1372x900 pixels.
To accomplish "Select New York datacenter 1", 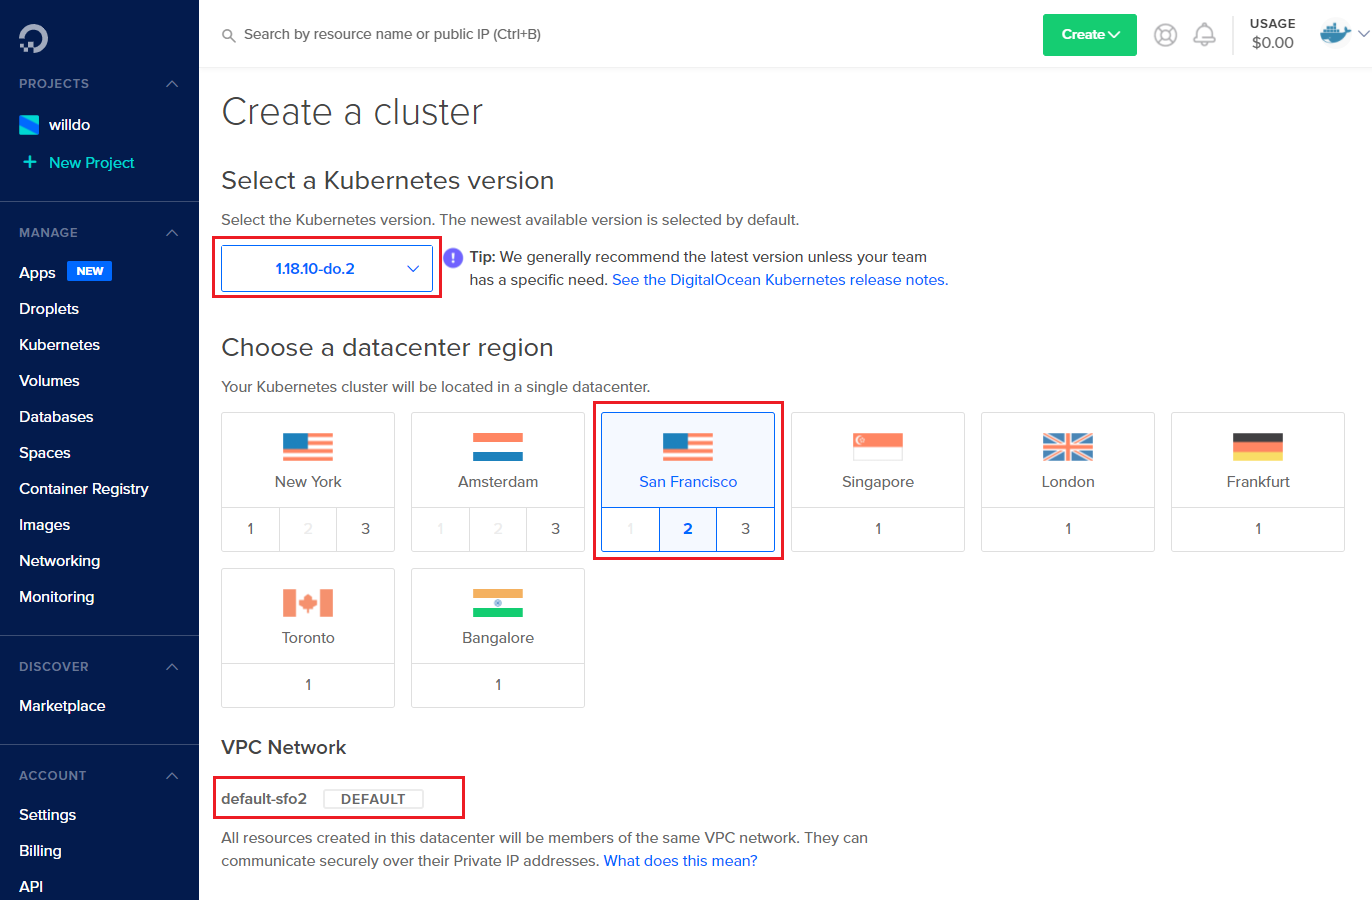I will pyautogui.click(x=250, y=529).
